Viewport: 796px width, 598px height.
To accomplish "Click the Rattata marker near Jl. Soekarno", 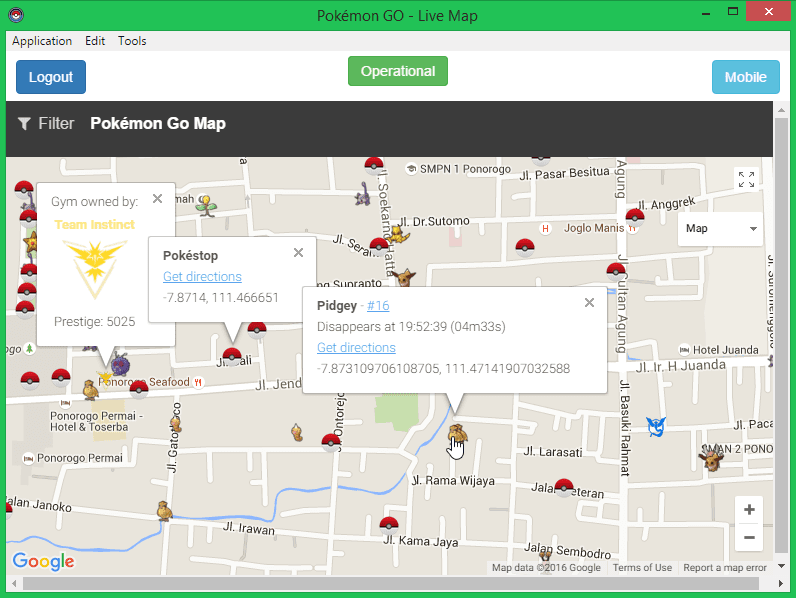I will click(362, 194).
